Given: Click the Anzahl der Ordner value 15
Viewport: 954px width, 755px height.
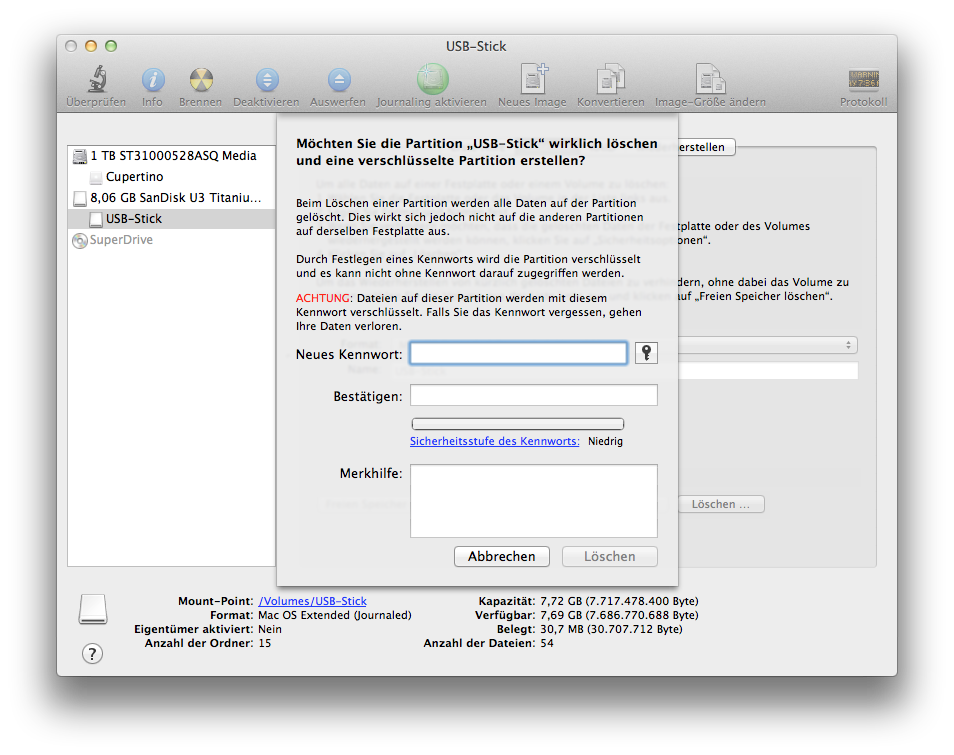Looking at the screenshot, I should [265, 643].
